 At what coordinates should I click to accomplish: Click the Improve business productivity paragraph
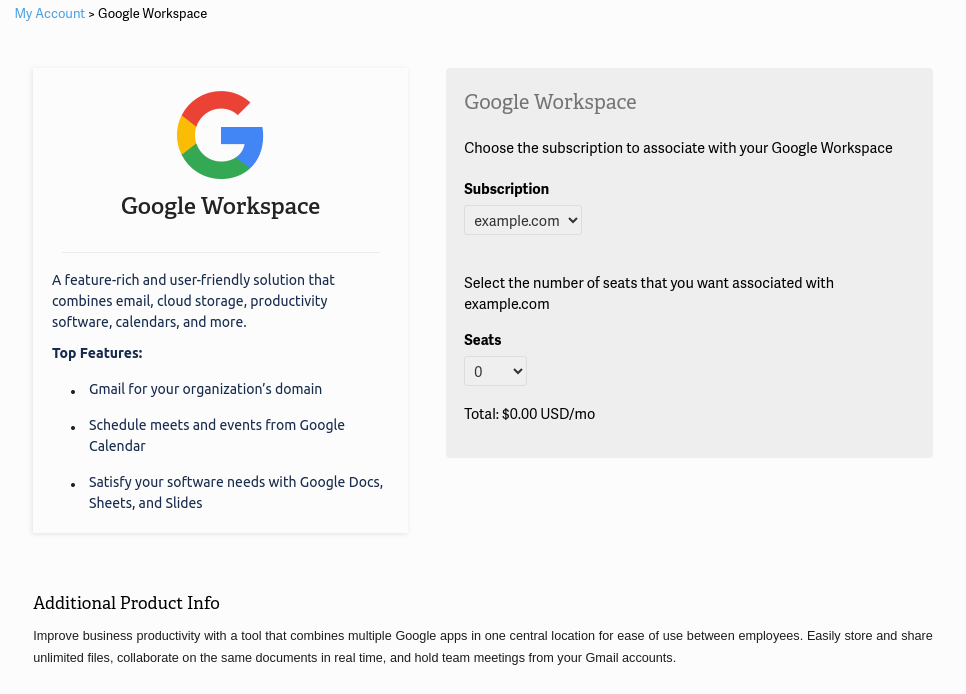[482, 646]
